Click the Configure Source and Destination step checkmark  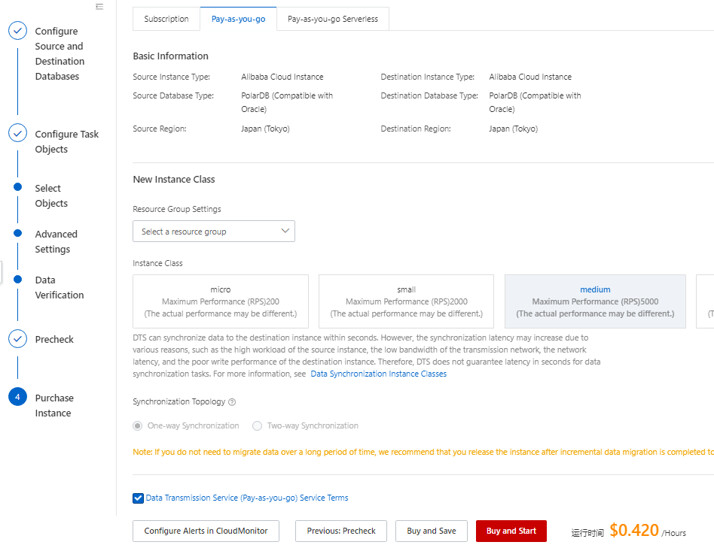17,31
